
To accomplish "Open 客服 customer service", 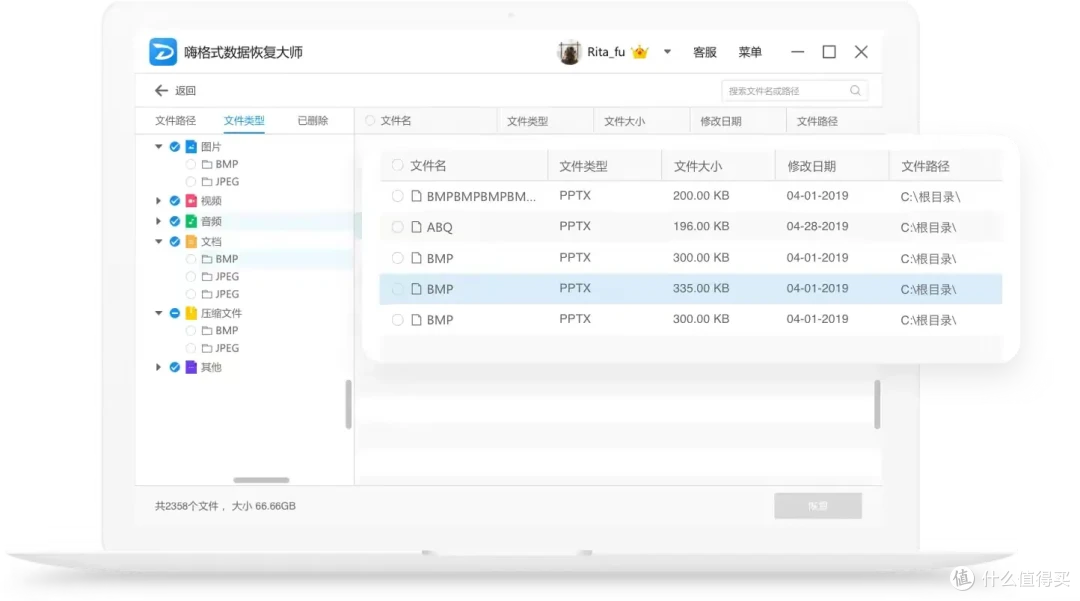I will pyautogui.click(x=705, y=52).
